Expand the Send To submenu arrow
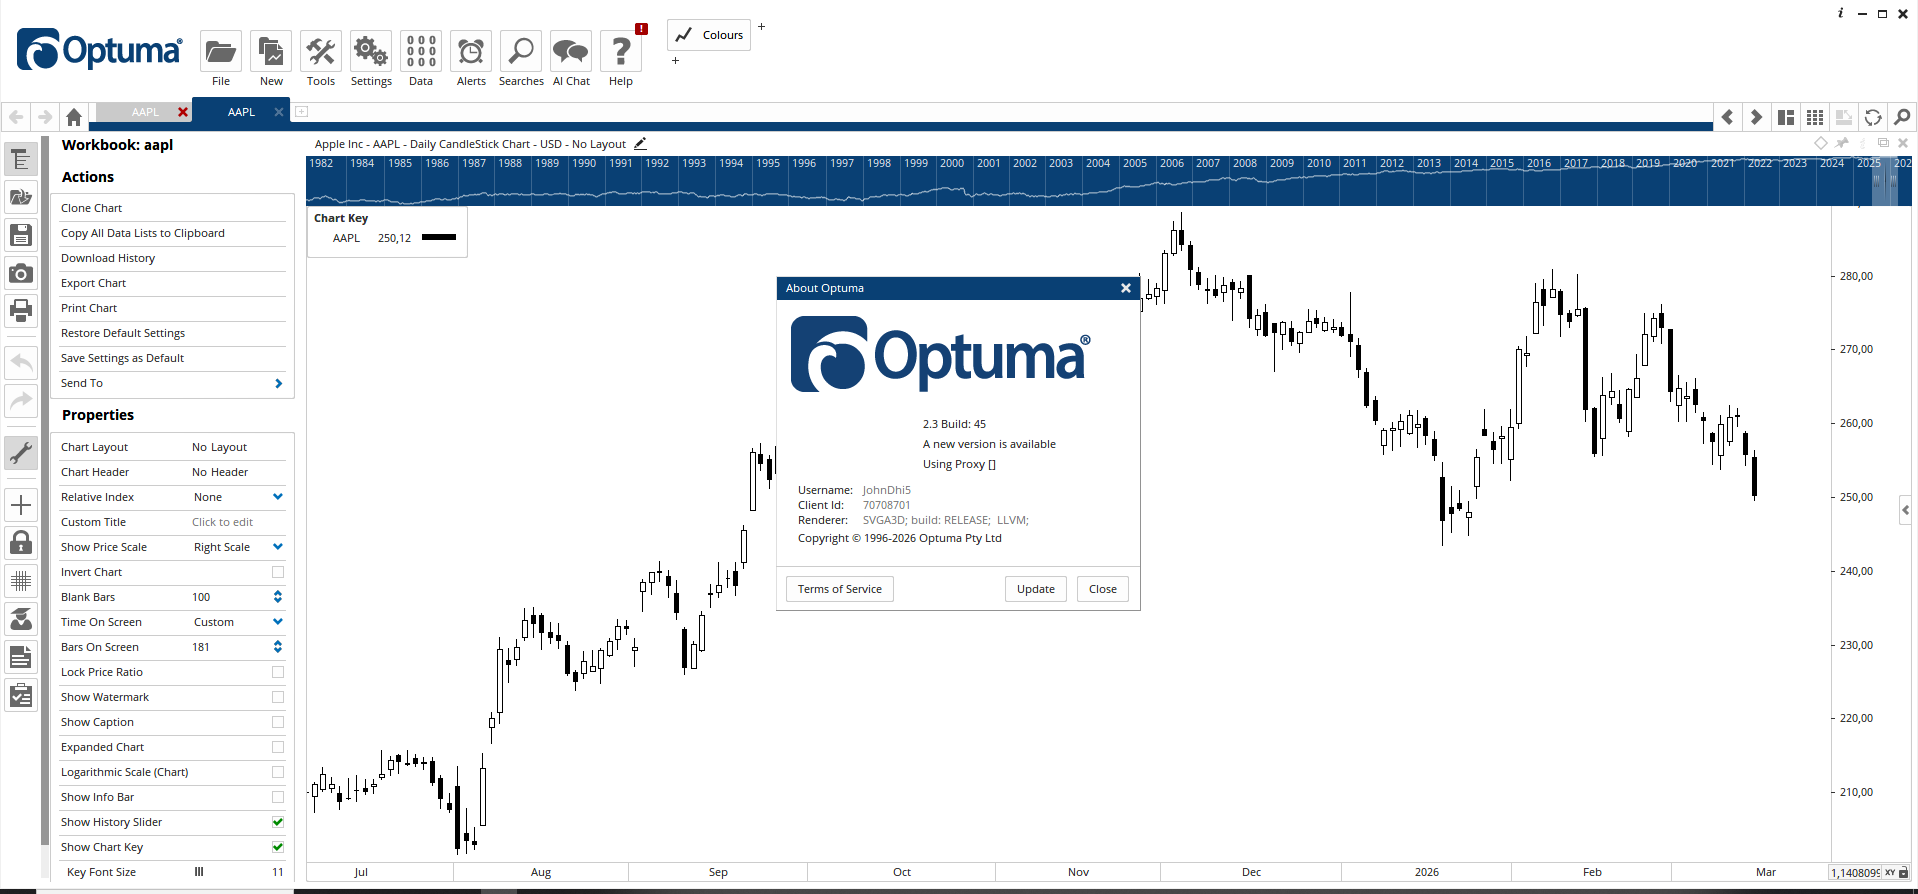Screen dimensions: 1918x894 pyautogui.click(x=278, y=383)
